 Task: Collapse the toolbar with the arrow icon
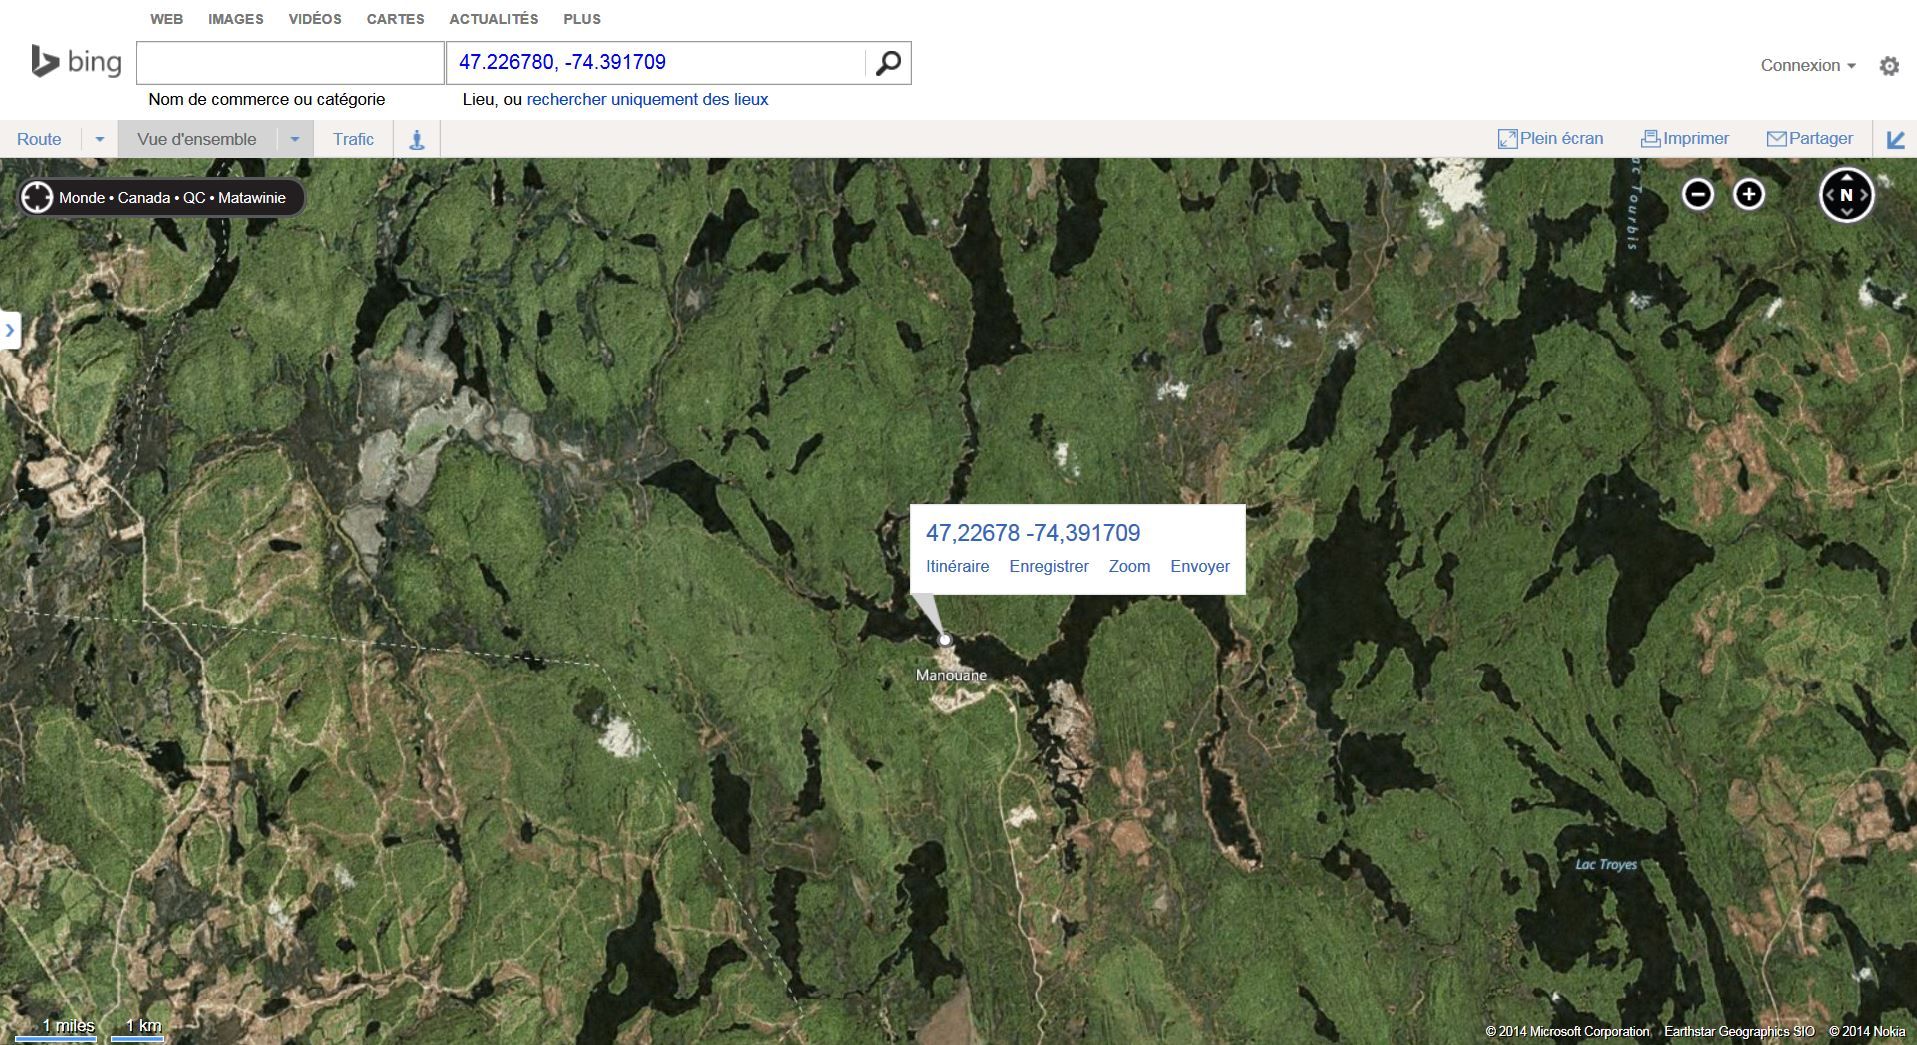[1895, 140]
